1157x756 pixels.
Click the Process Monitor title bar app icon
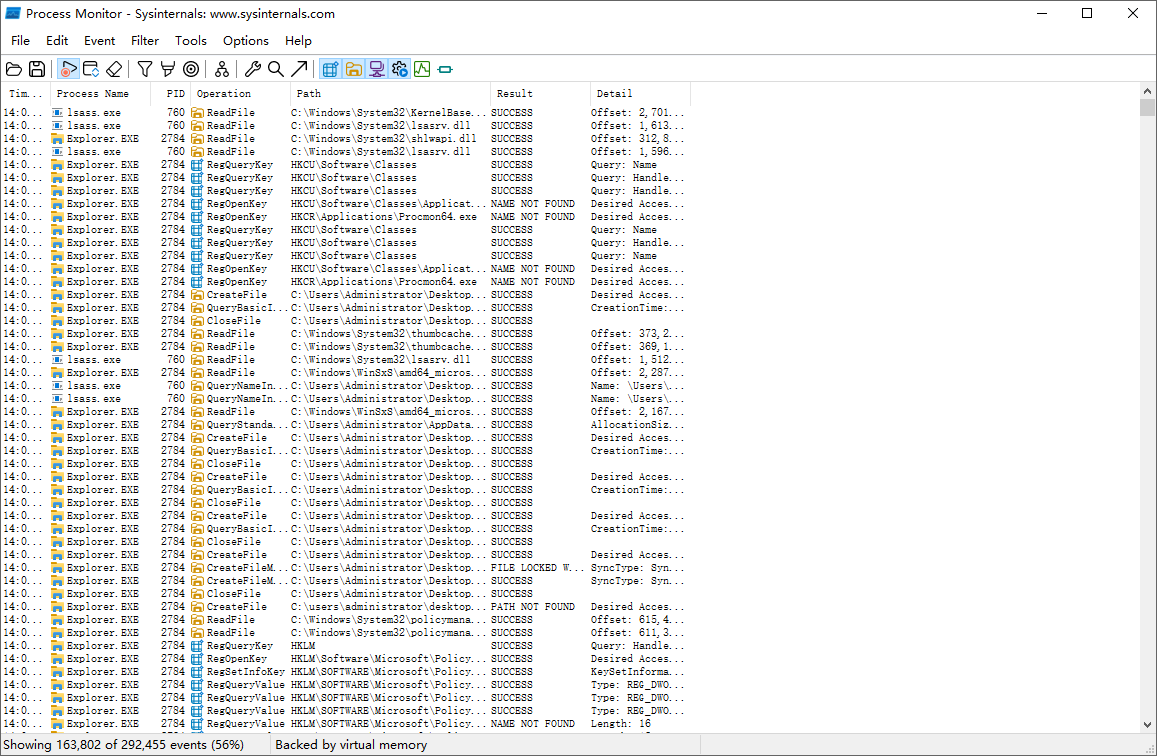13,13
